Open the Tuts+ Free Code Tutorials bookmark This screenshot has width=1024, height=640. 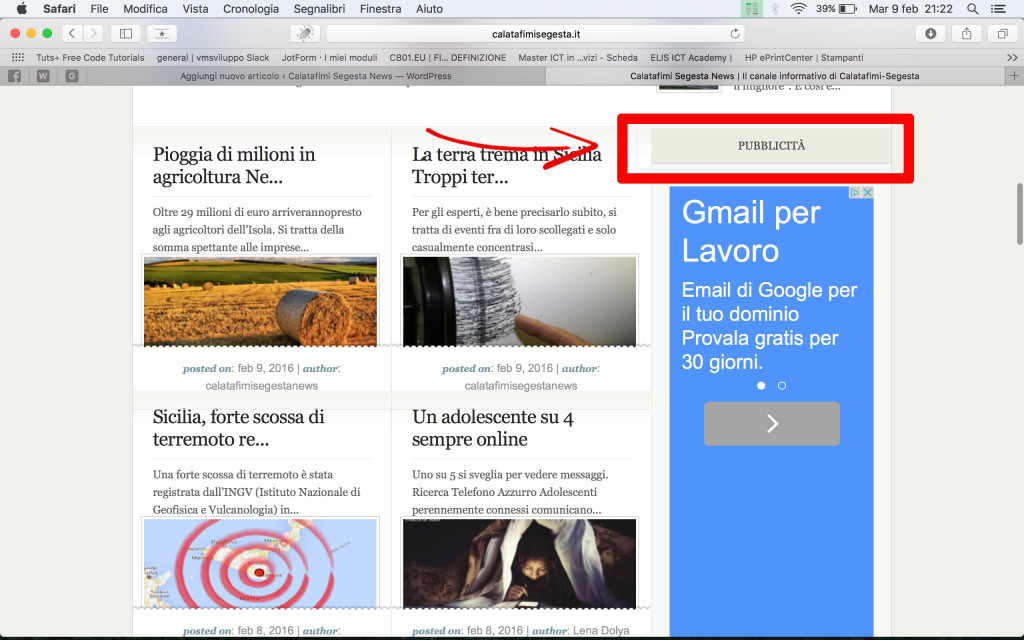tap(90, 57)
